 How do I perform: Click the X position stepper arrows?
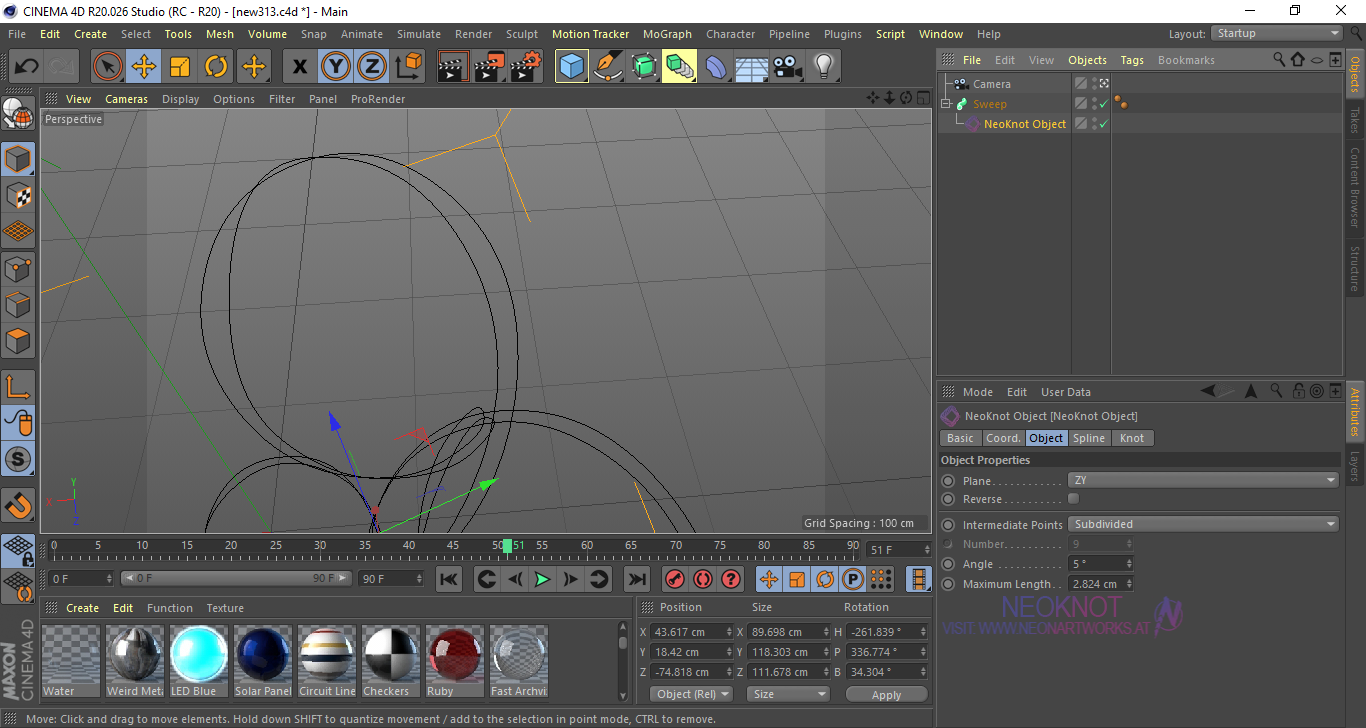[728, 632]
